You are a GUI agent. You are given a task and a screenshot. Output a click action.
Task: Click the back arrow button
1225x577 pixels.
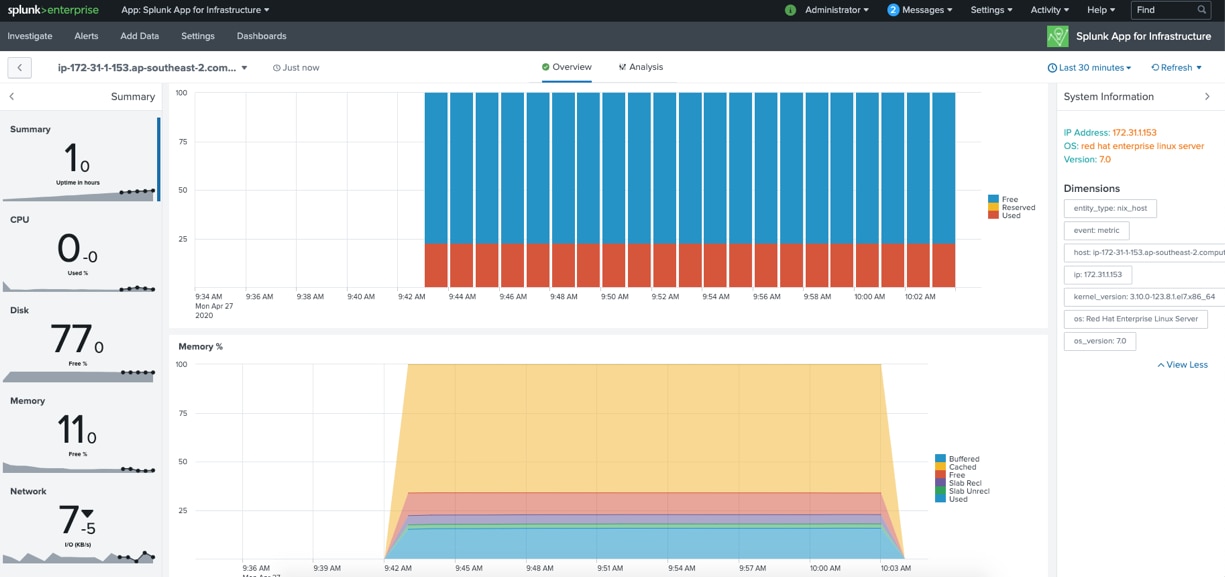click(19, 67)
